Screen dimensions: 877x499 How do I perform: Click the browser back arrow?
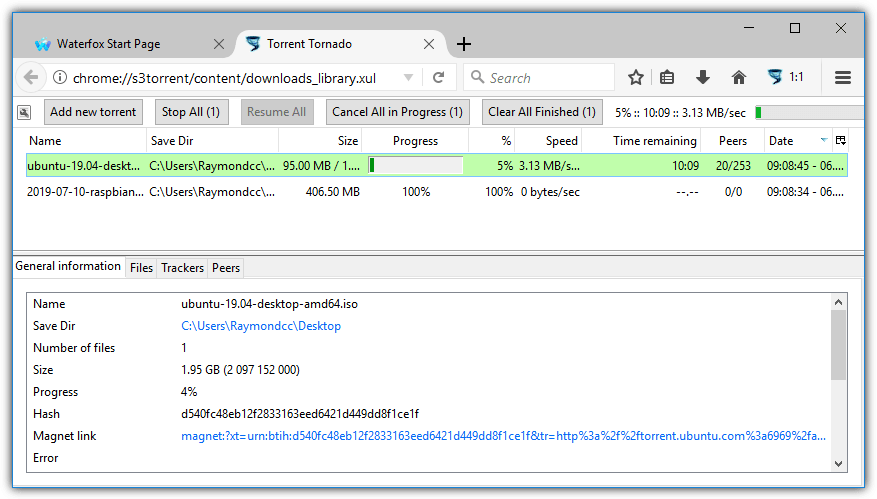(x=31, y=78)
